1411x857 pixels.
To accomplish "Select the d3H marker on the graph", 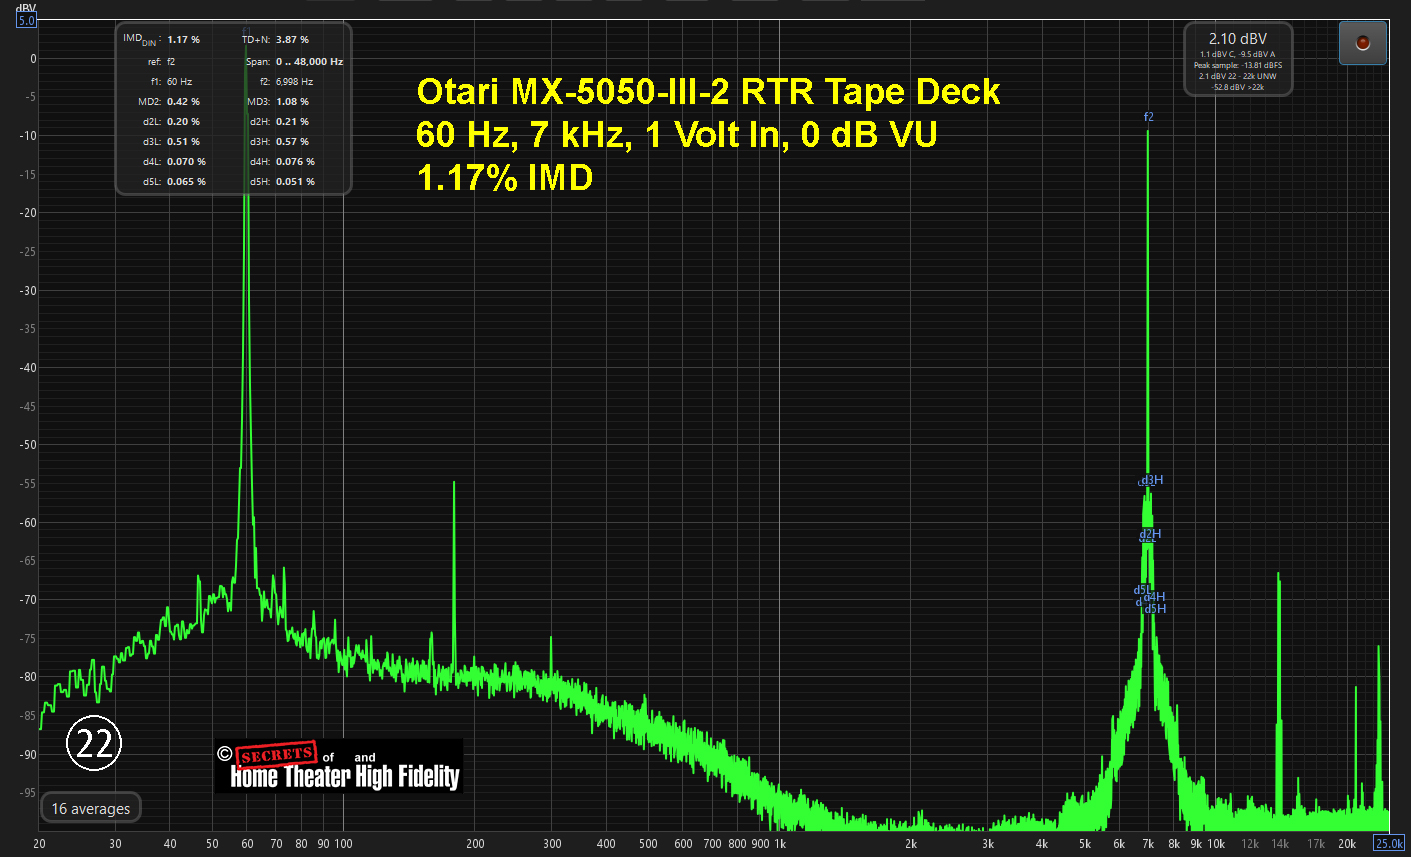I will (1152, 481).
